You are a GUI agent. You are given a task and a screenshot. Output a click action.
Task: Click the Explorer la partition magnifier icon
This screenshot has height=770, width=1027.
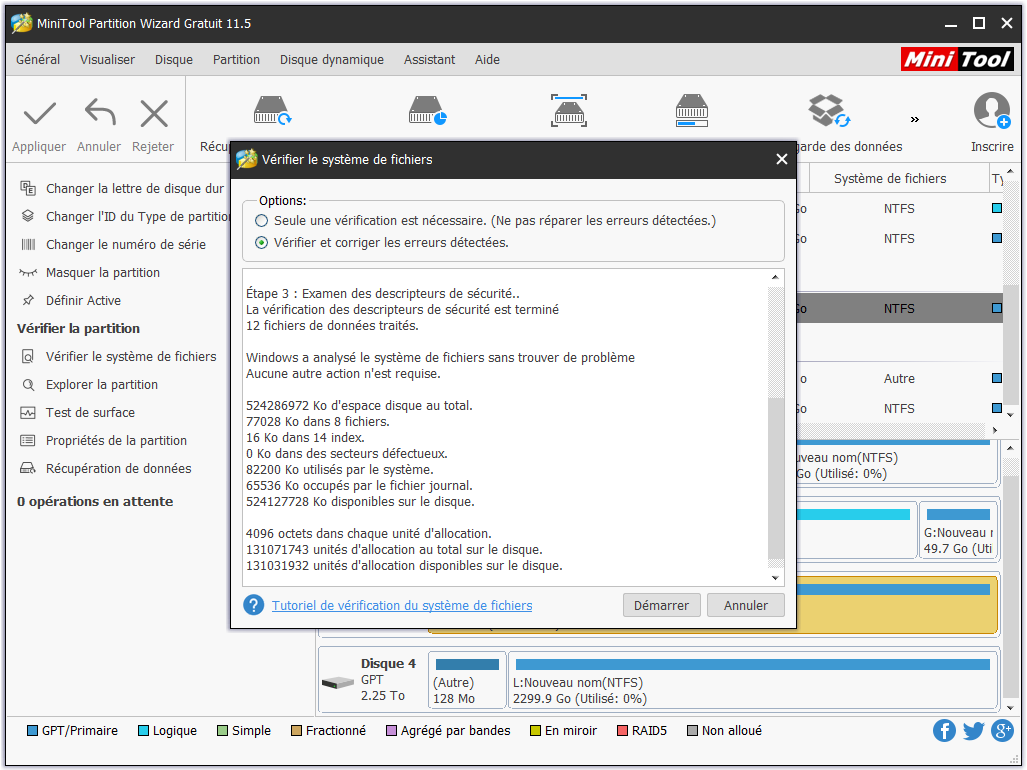pos(28,384)
